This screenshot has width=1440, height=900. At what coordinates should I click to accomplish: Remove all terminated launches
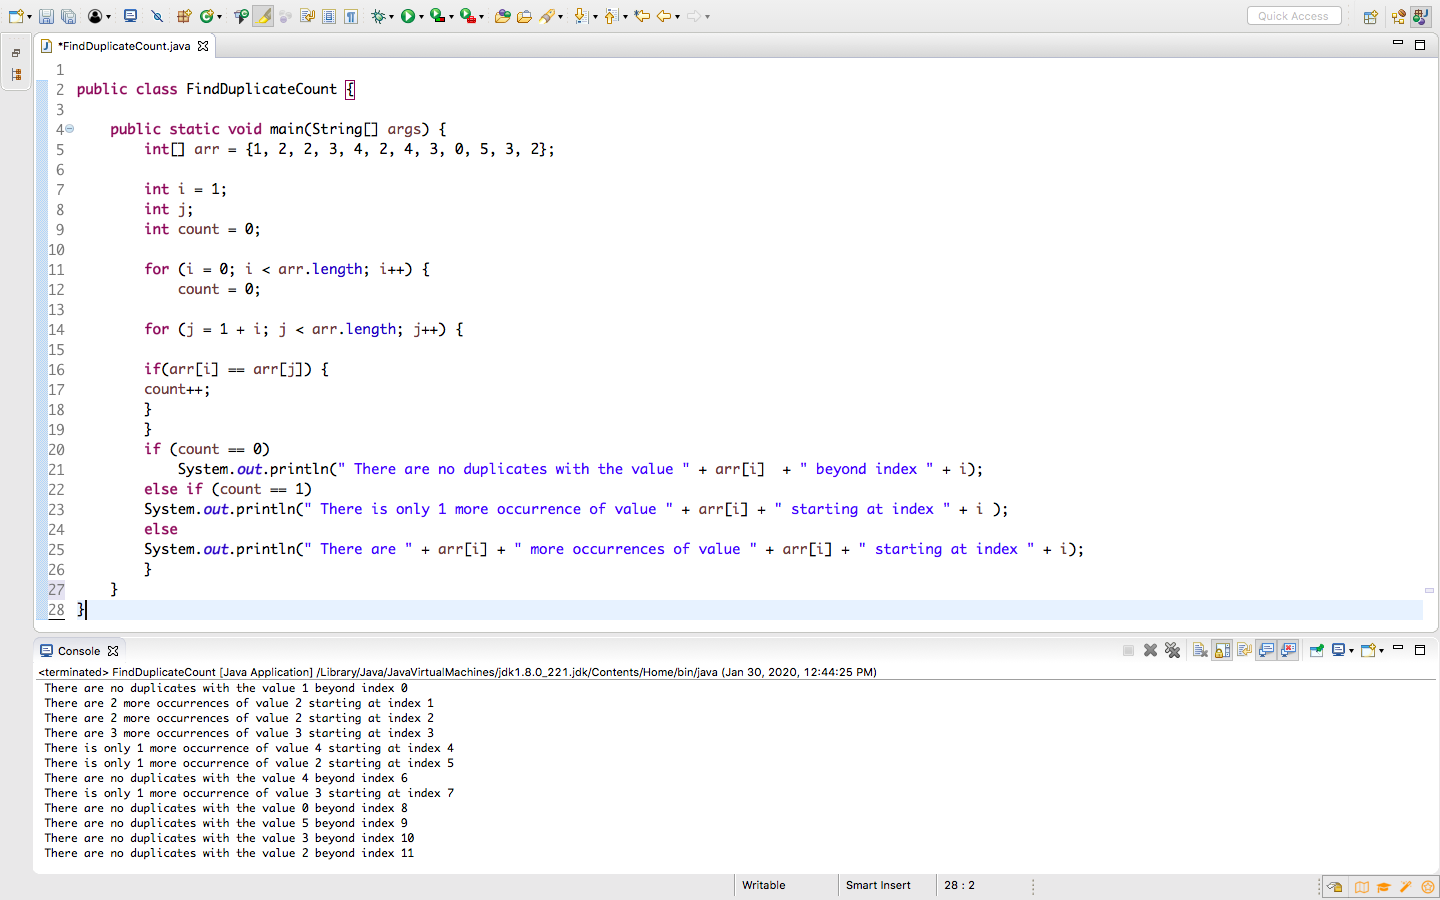pyautogui.click(x=1172, y=649)
